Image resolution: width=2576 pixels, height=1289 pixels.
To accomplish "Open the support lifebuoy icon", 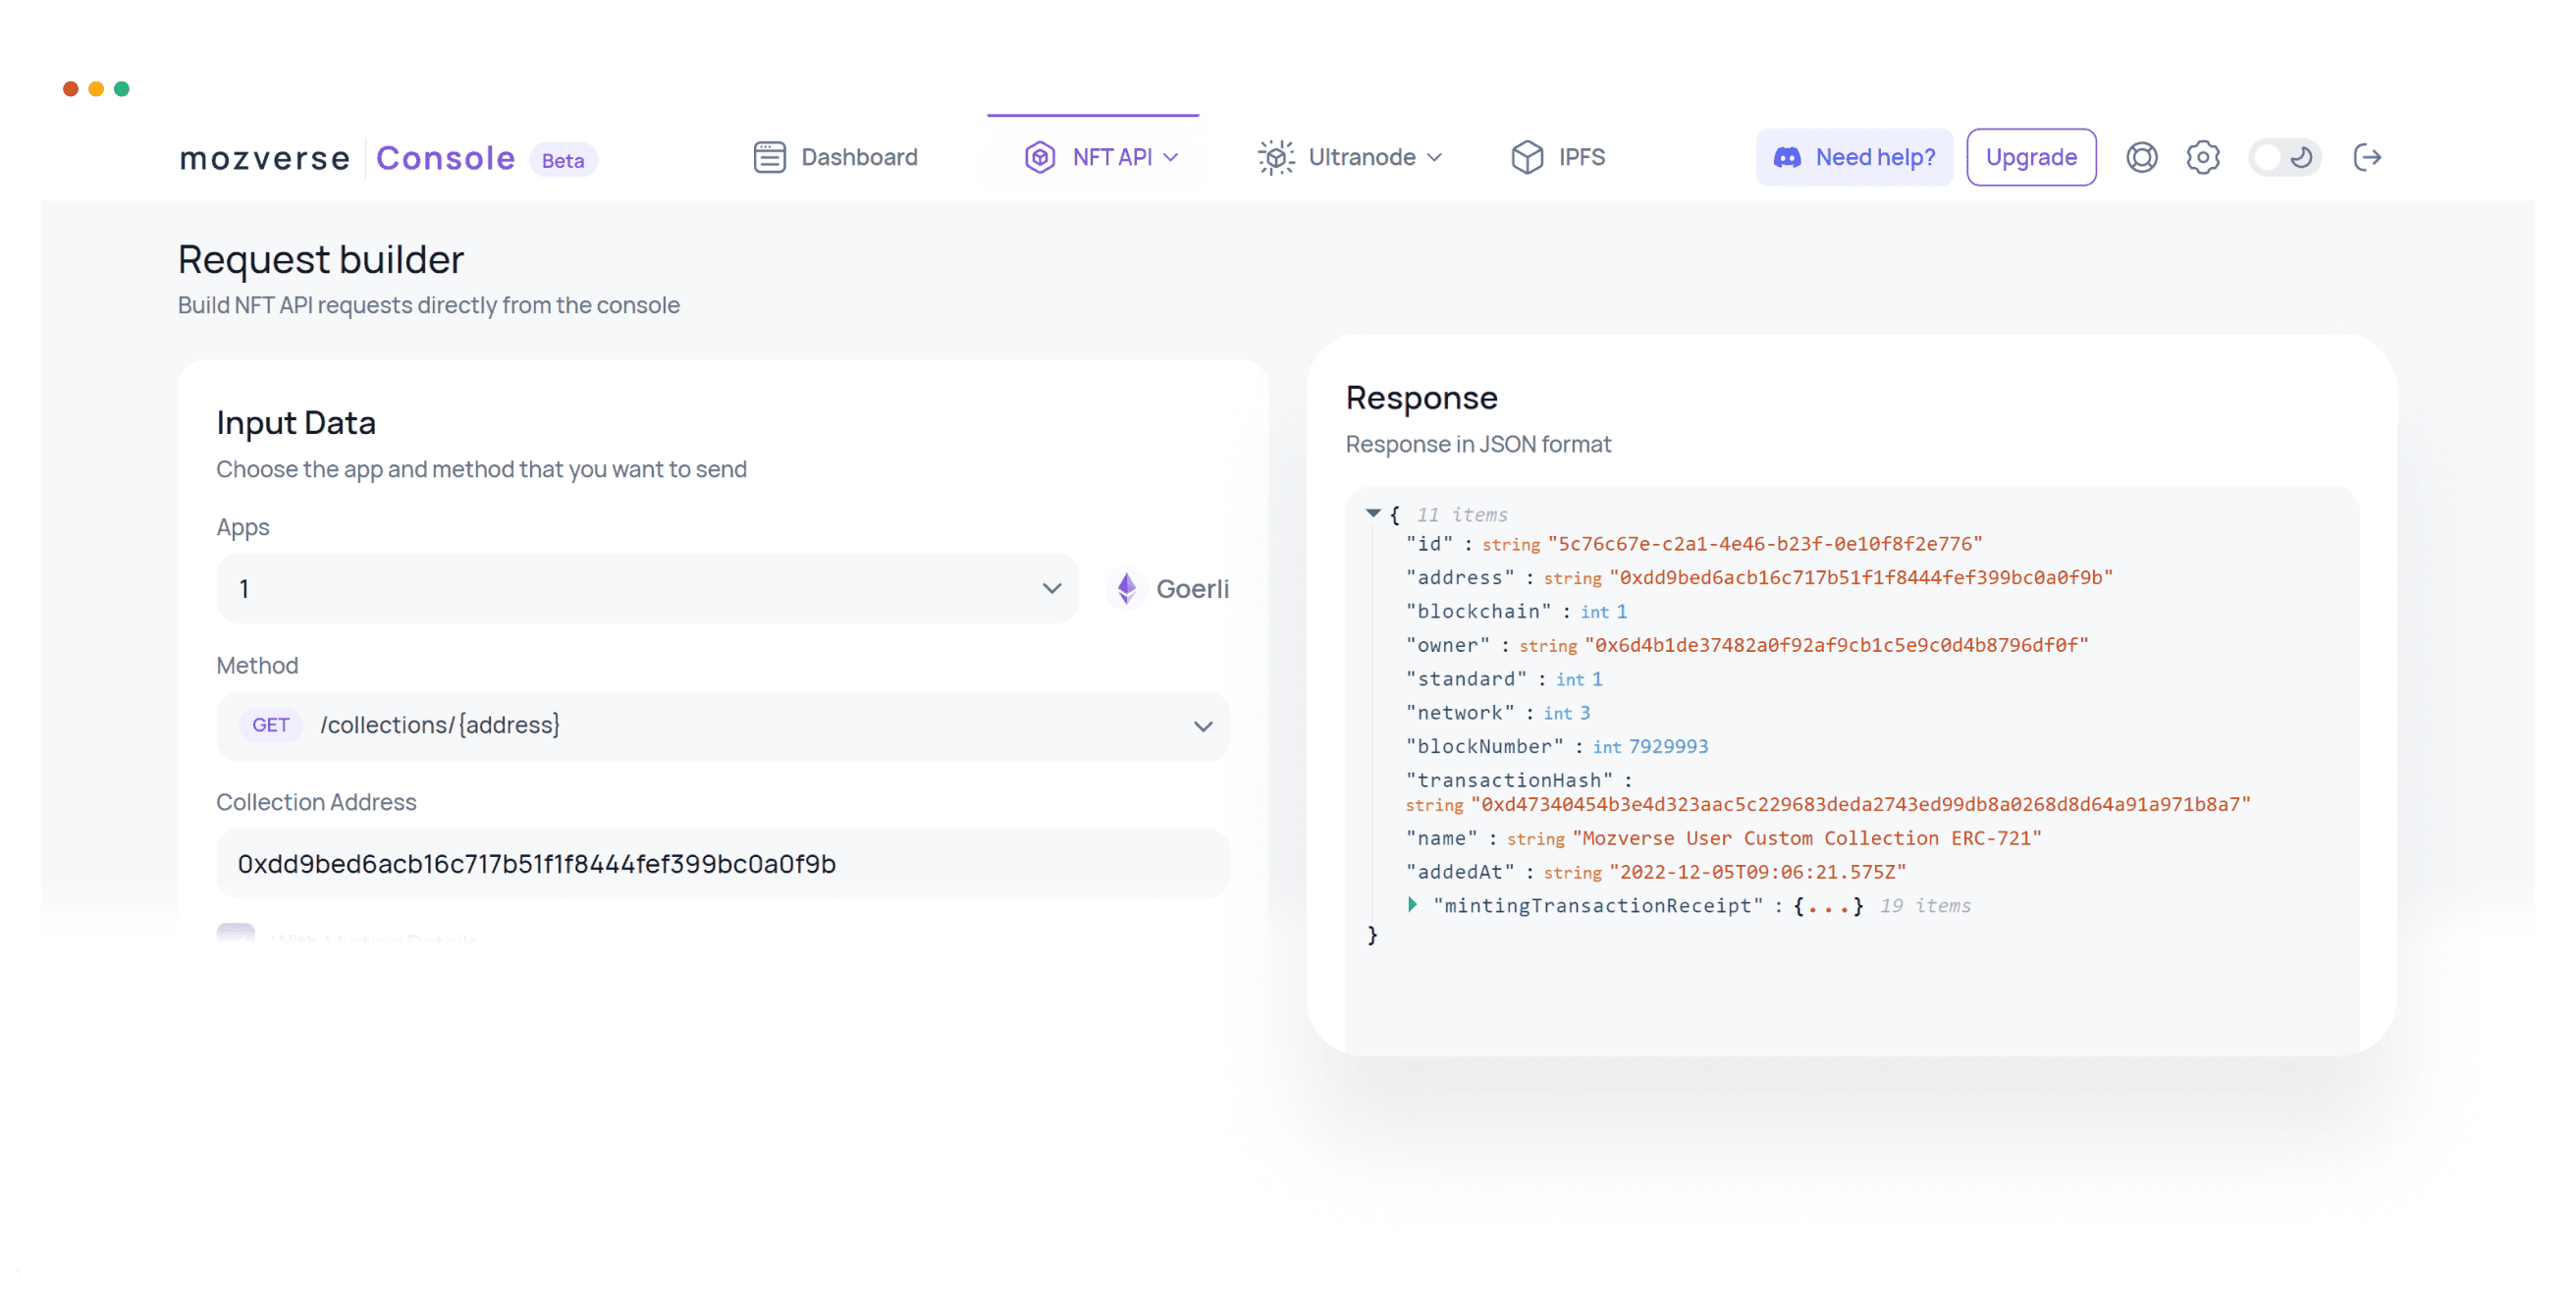I will click(x=2141, y=157).
